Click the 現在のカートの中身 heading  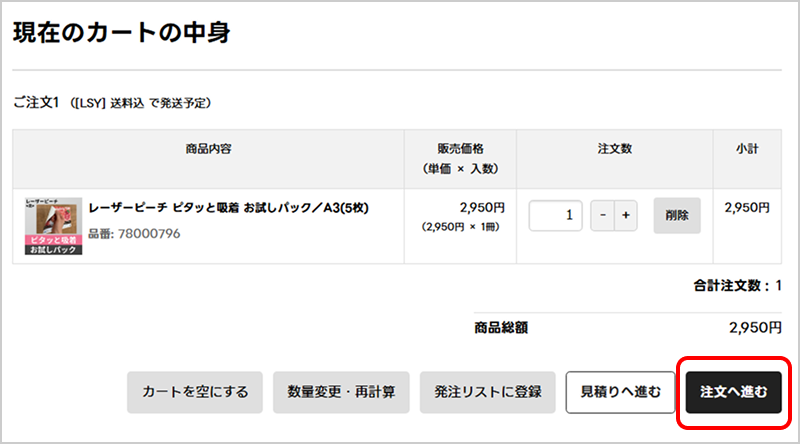[x=122, y=33]
